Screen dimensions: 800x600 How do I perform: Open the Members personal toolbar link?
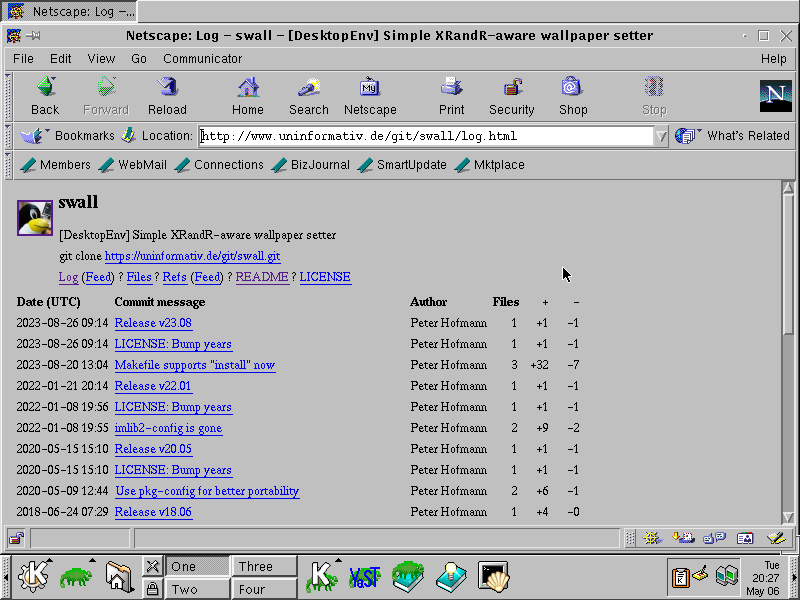pos(55,165)
